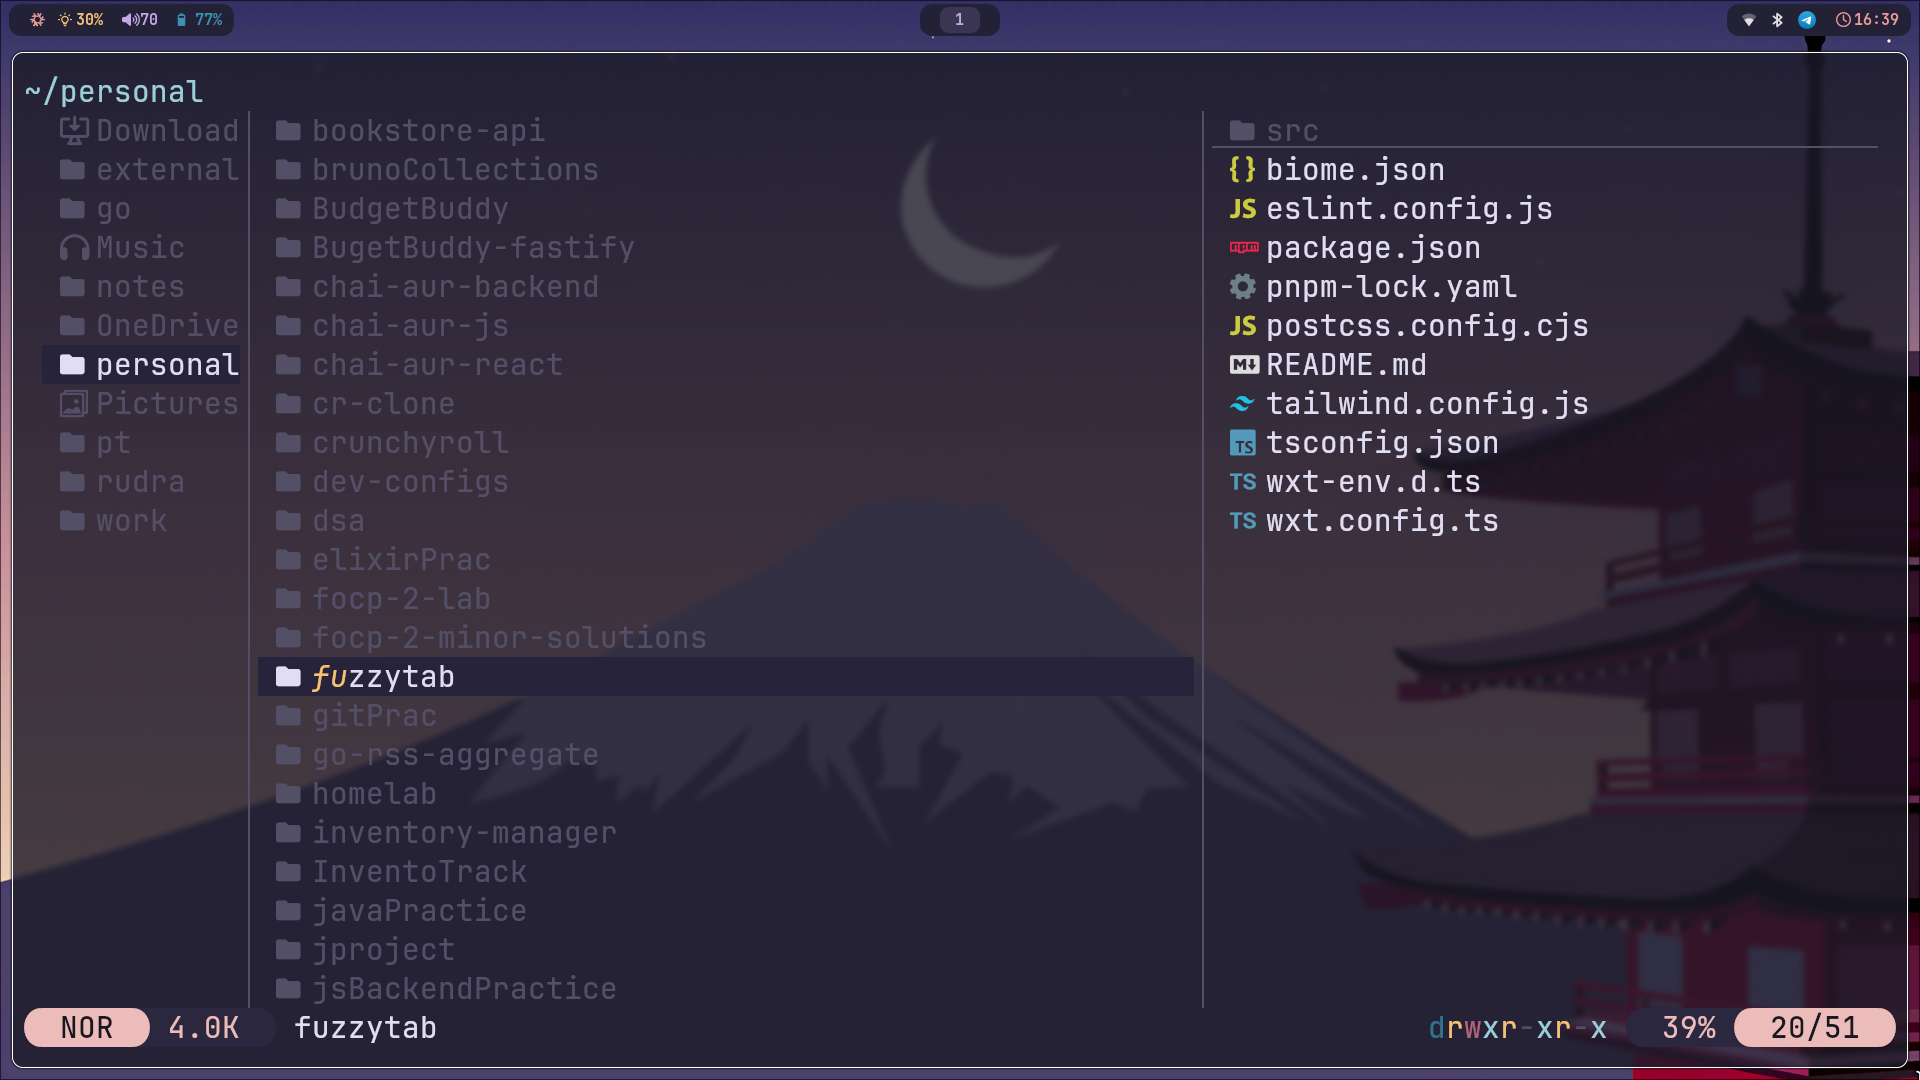This screenshot has width=1920, height=1080.
Task: Select the src folder in preview pane
Action: tap(1291, 131)
